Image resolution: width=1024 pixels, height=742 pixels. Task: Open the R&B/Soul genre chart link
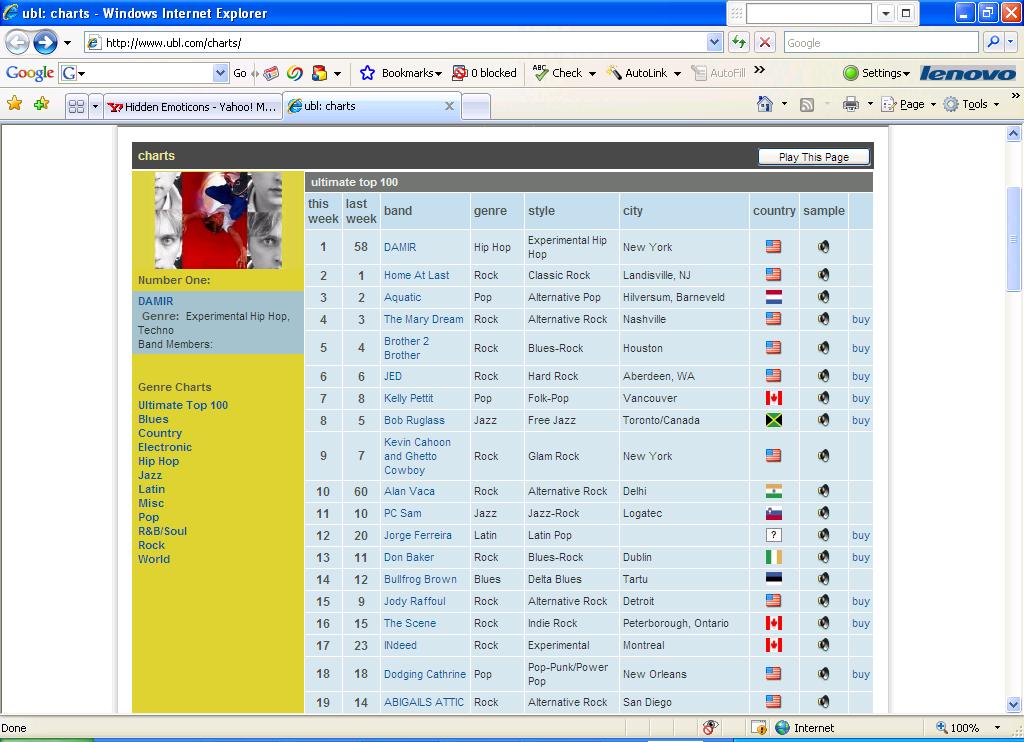162,531
